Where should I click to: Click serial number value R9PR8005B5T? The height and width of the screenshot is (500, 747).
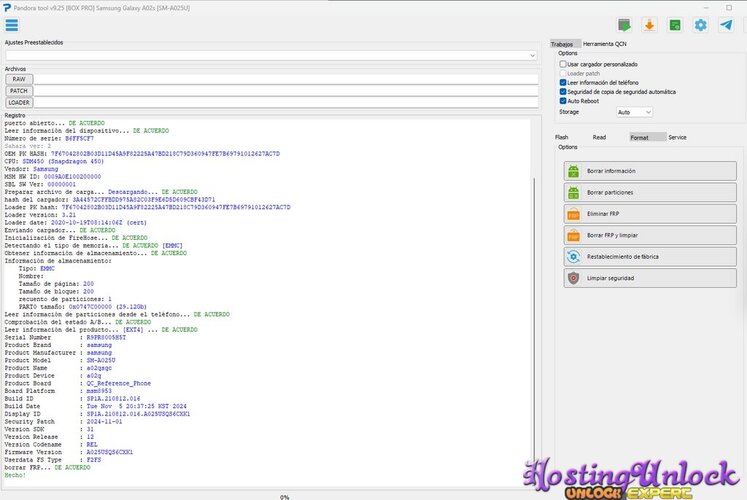click(x=106, y=338)
